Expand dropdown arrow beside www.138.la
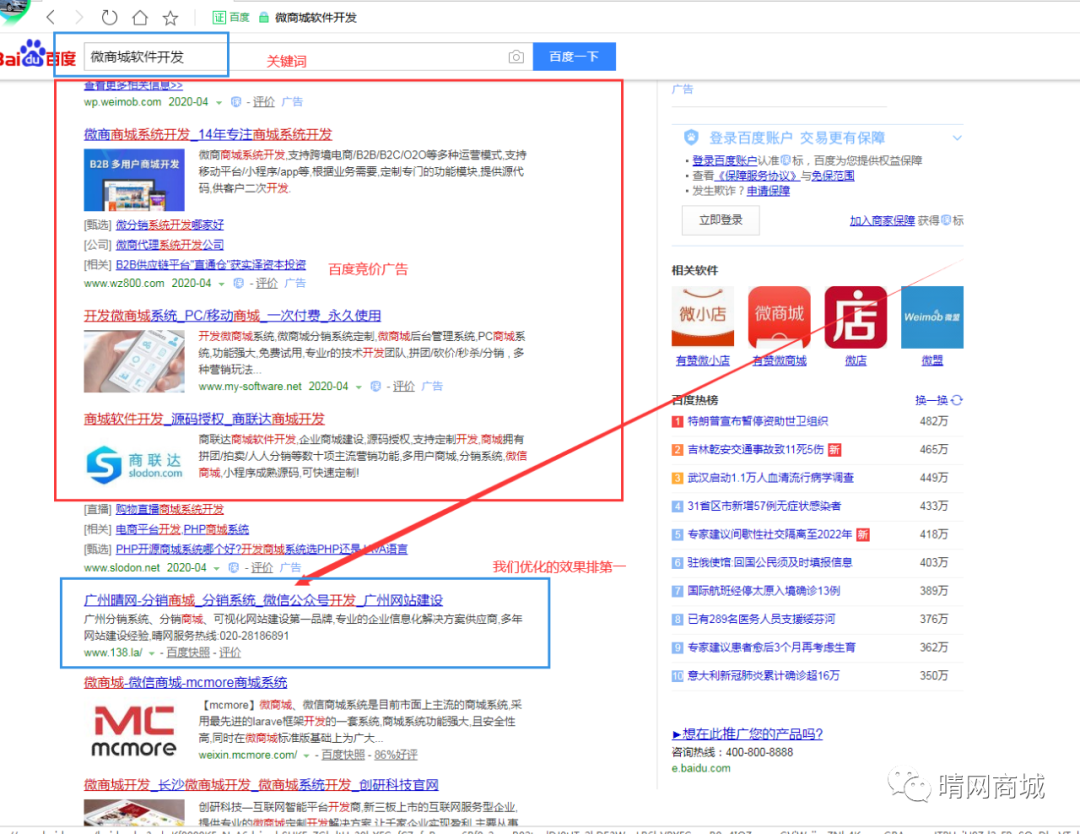Image resolution: width=1080 pixels, height=834 pixels. tap(152, 653)
